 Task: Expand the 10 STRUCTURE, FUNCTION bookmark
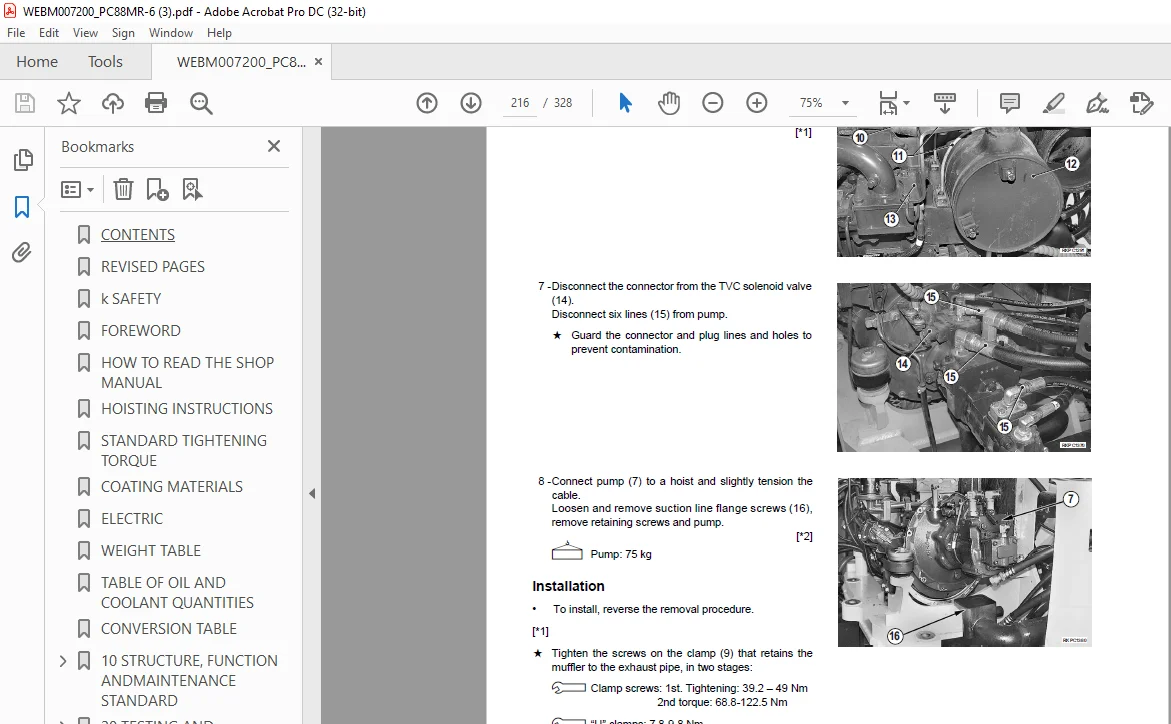pyautogui.click(x=63, y=660)
